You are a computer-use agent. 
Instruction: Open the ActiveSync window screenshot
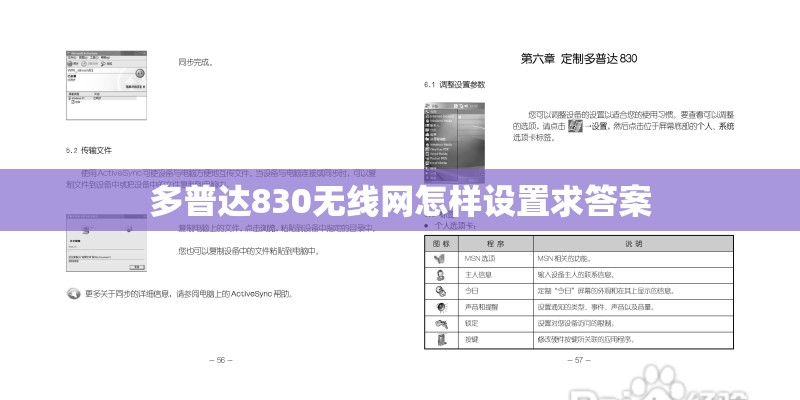point(106,85)
